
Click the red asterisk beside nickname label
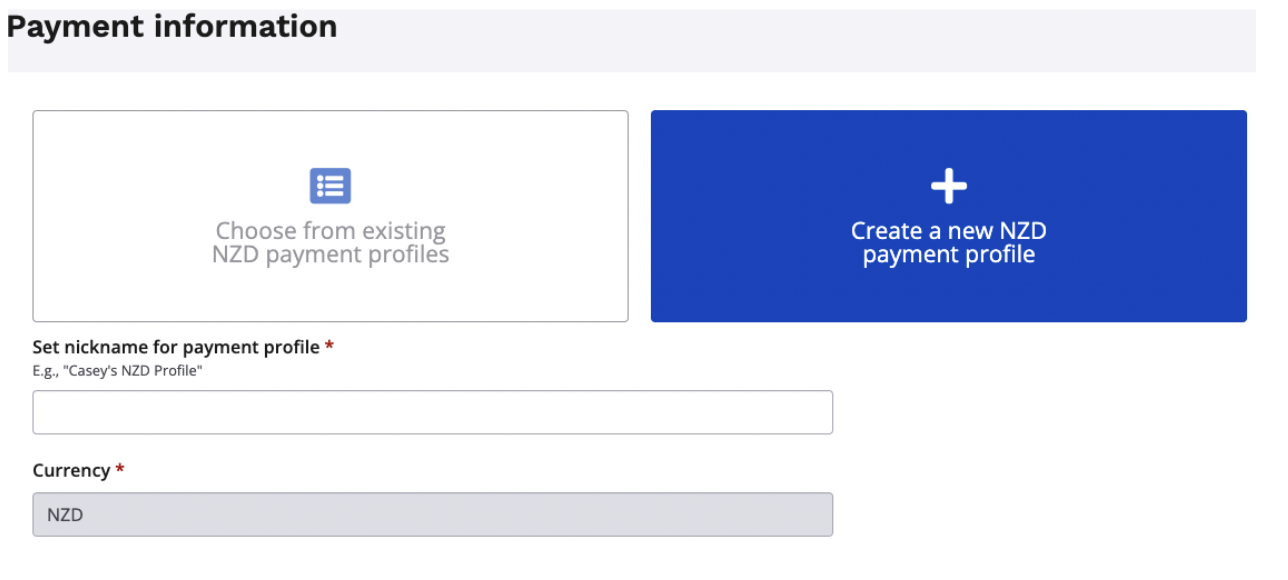[330, 347]
